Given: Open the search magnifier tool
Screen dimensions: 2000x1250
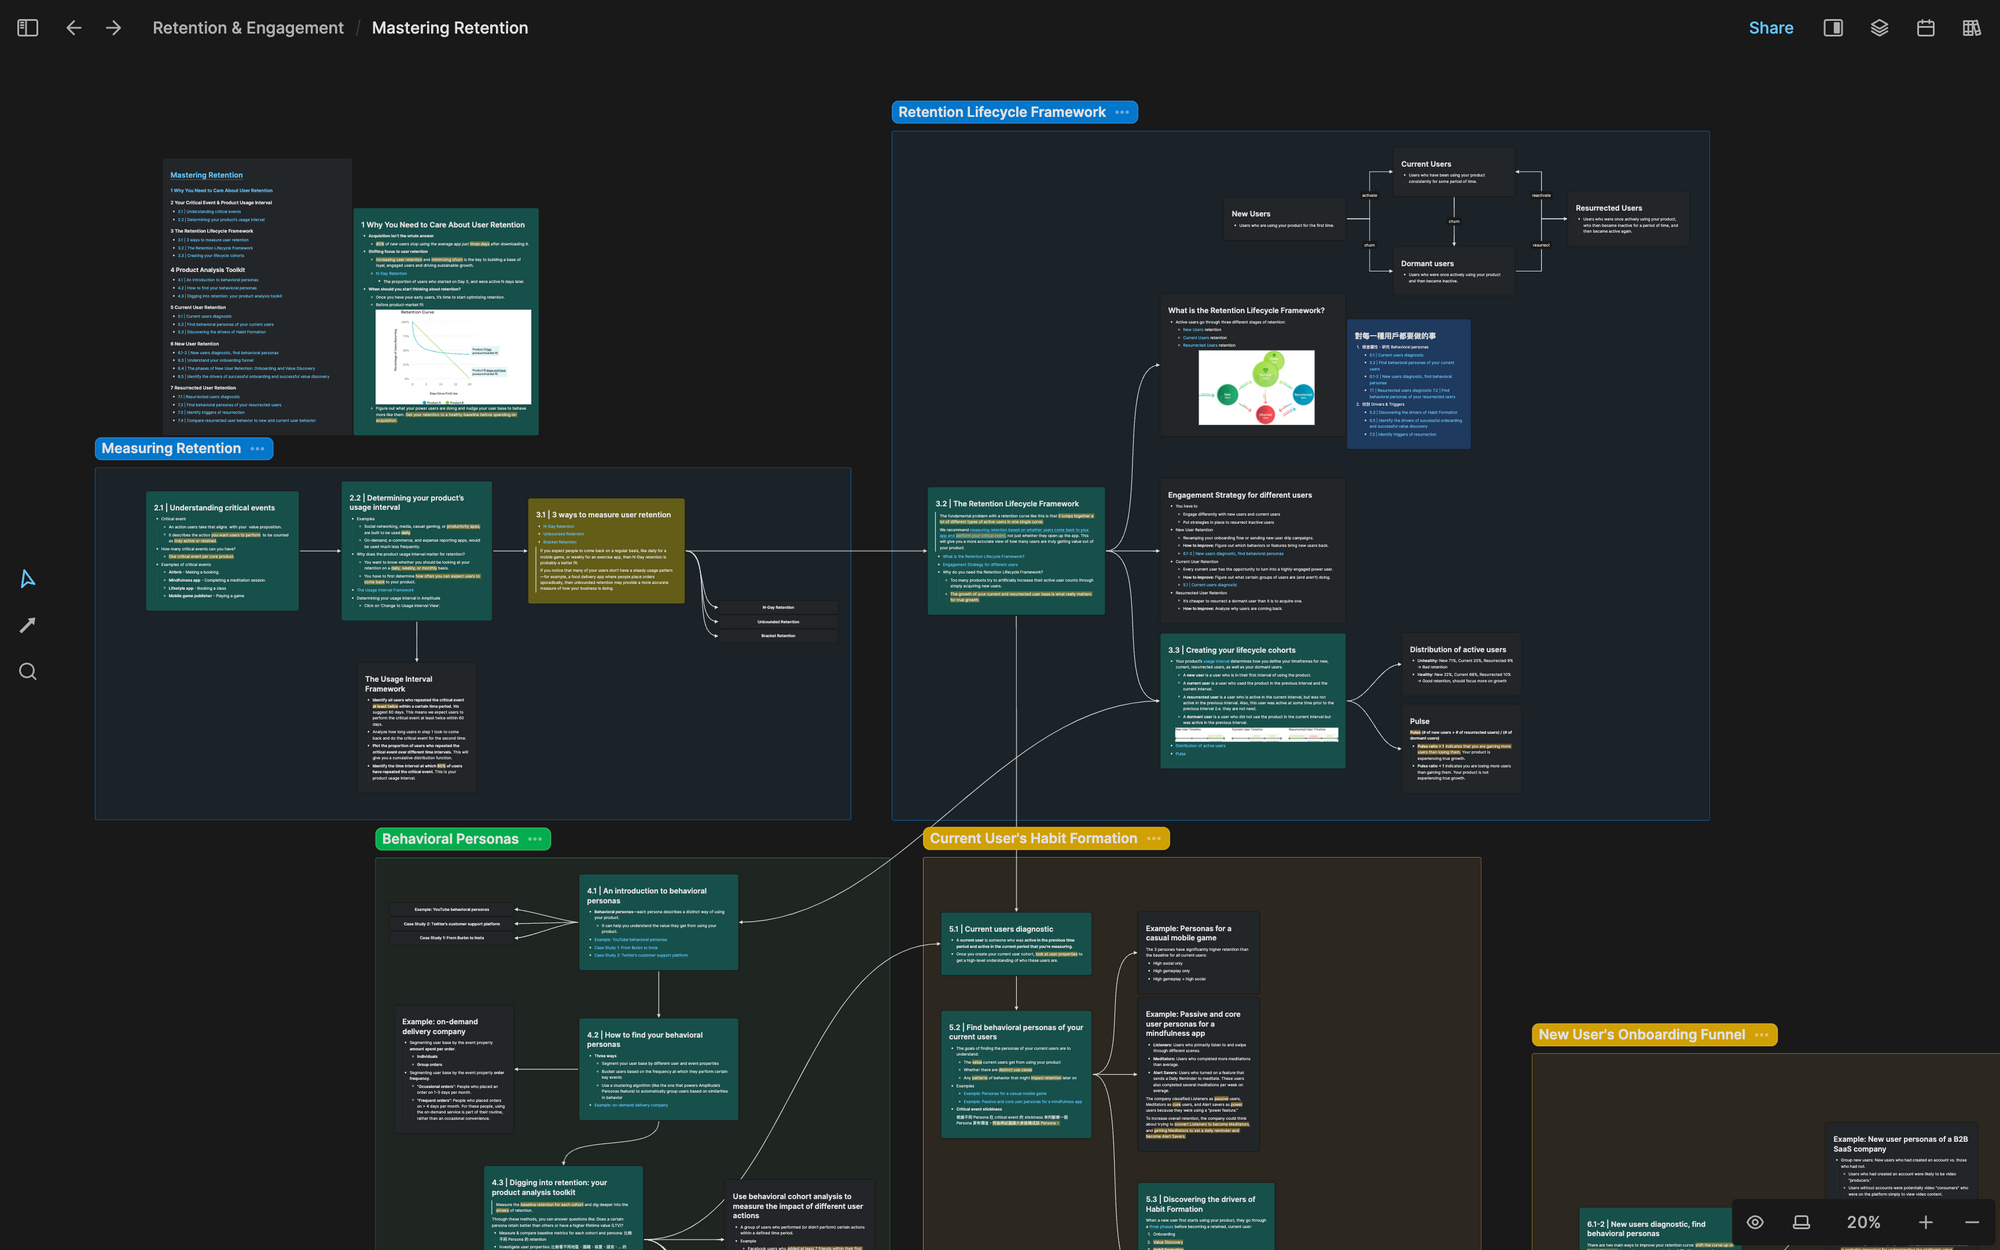Looking at the screenshot, I should tap(28, 672).
